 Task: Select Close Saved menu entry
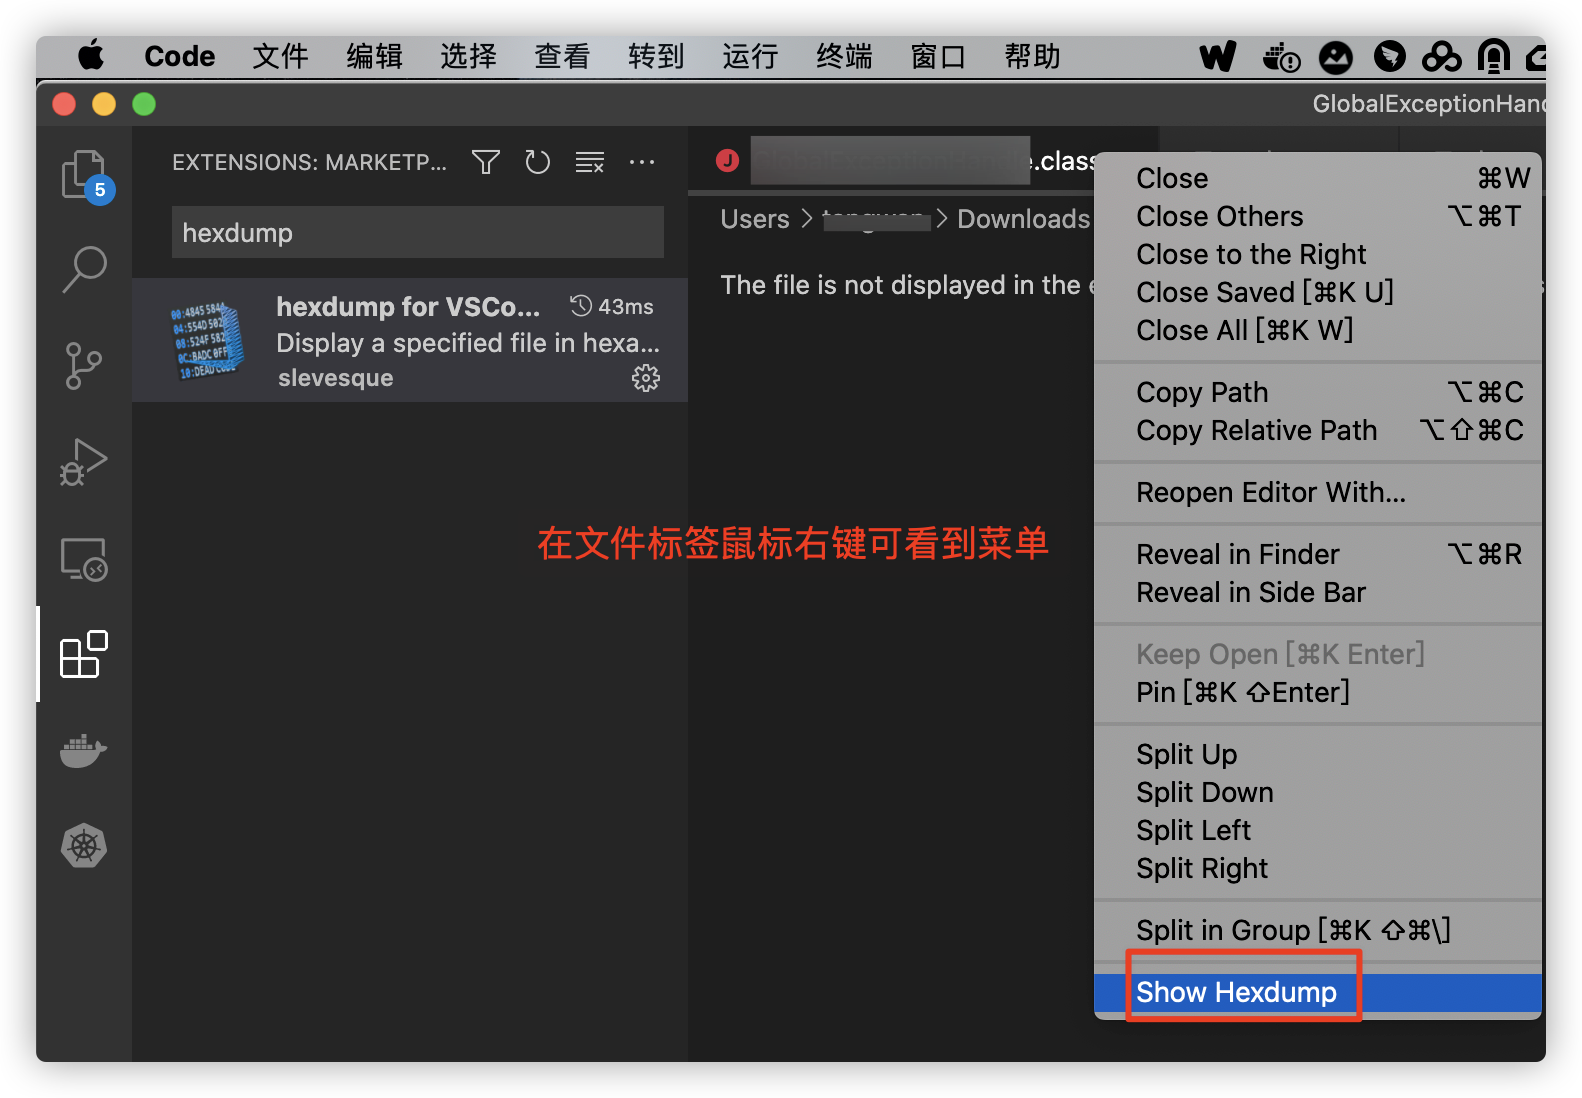(1318, 292)
